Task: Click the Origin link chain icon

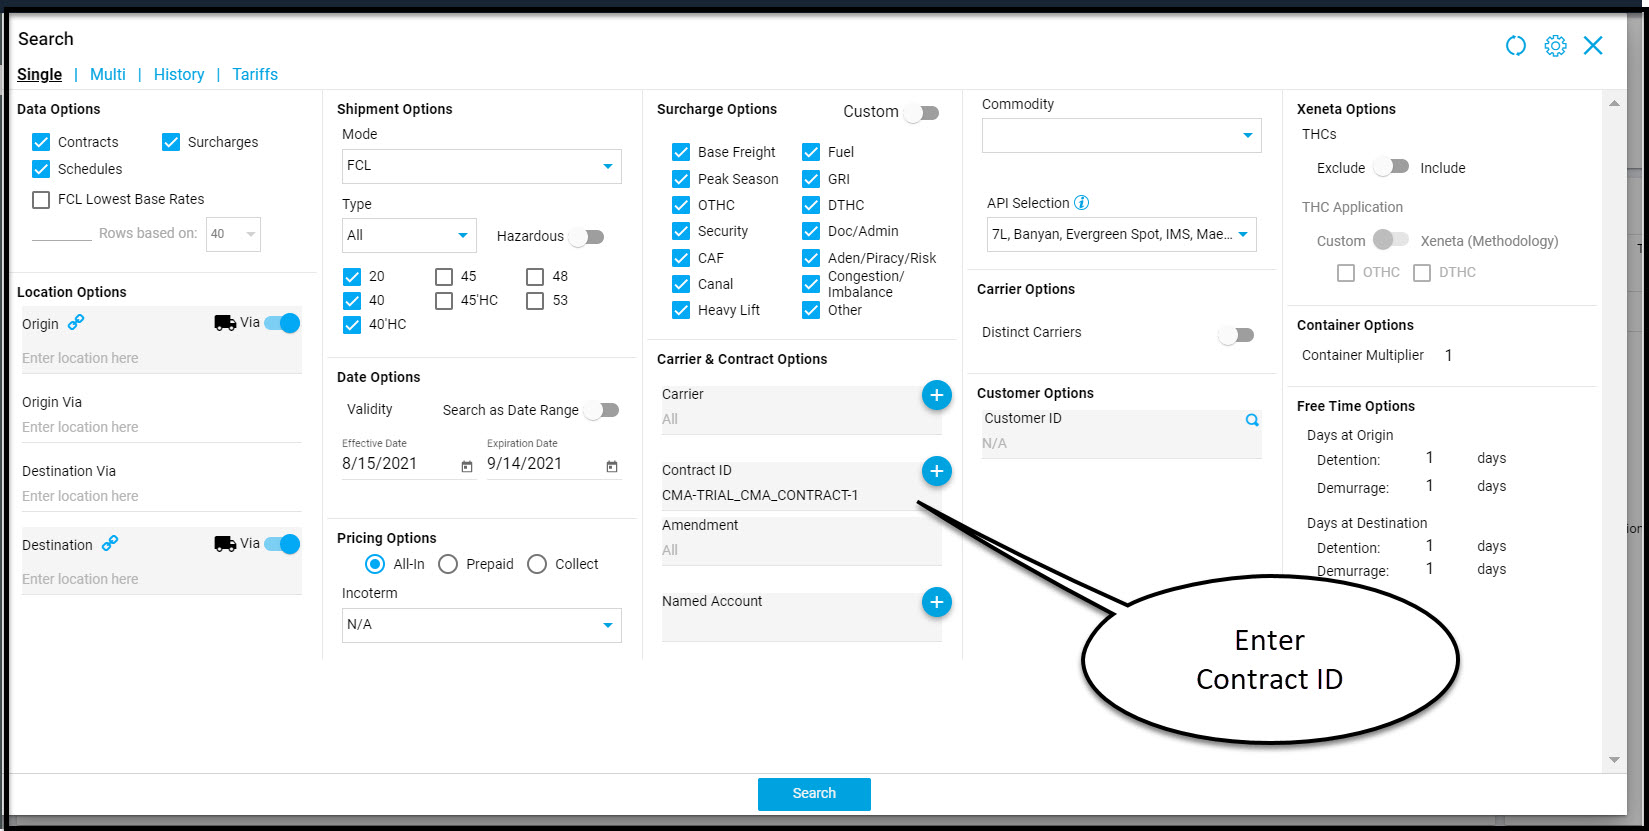Action: pos(76,323)
